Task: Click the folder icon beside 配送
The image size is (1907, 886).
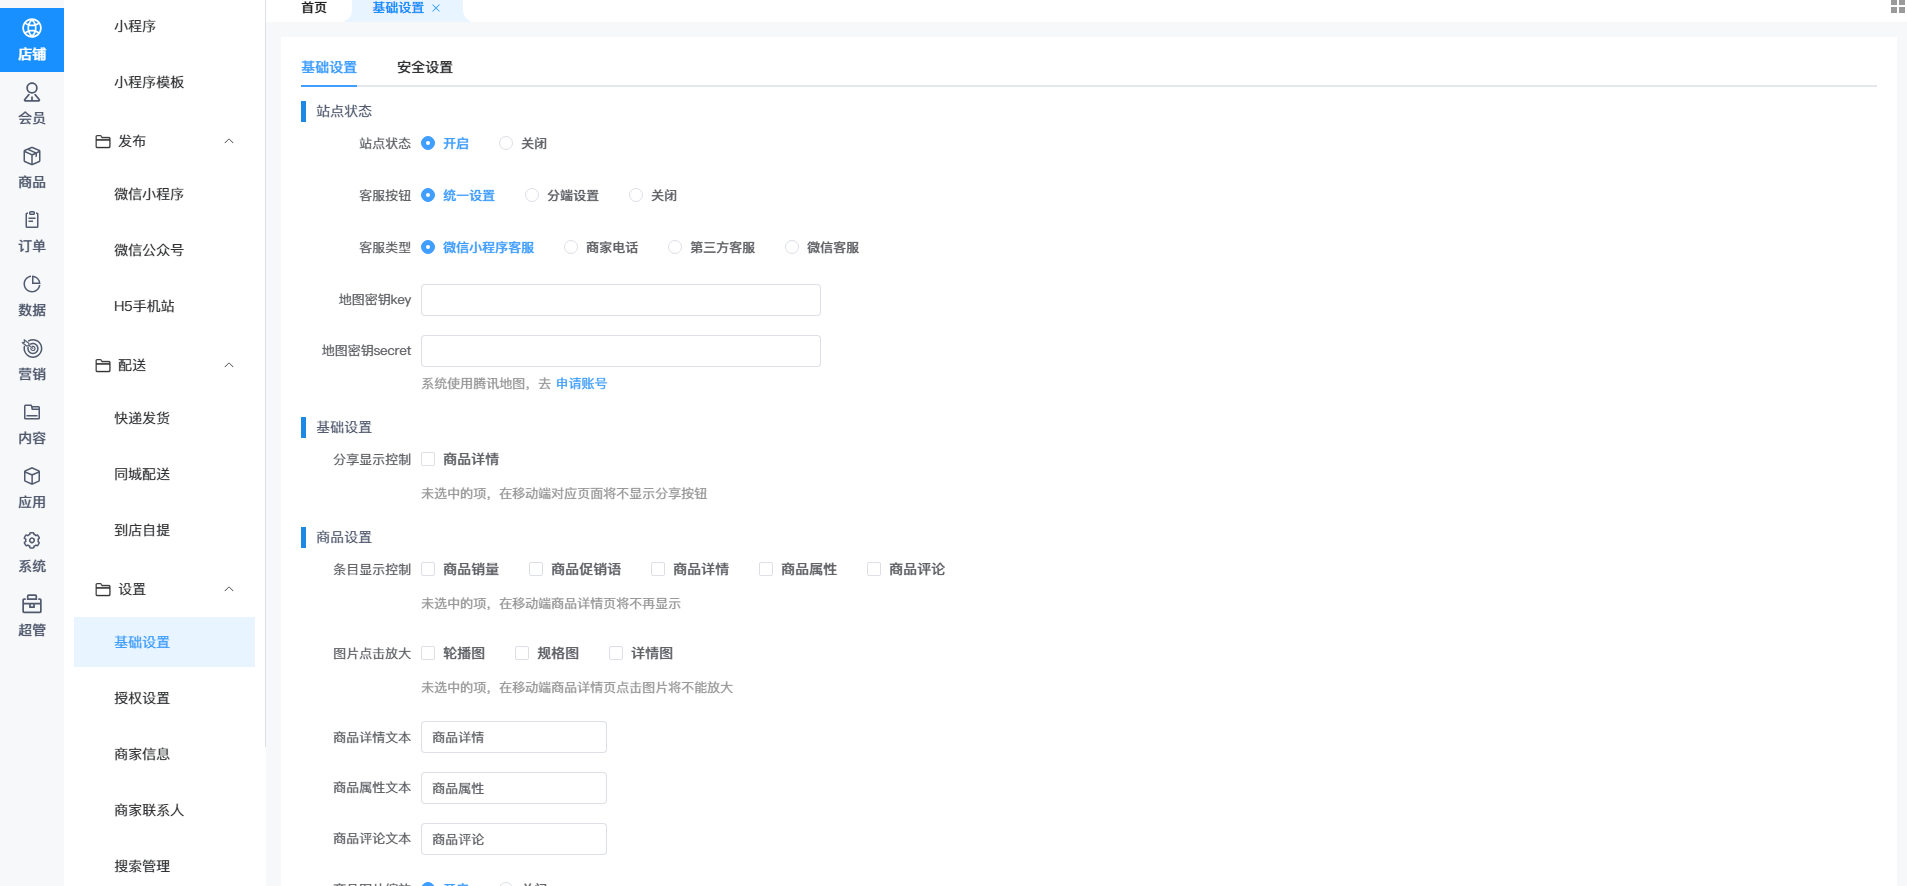Action: [x=102, y=366]
